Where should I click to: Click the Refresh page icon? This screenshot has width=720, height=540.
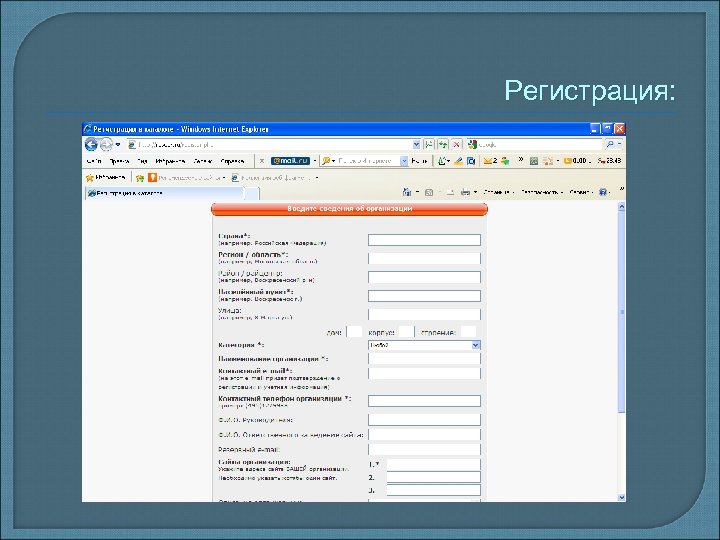[x=443, y=145]
